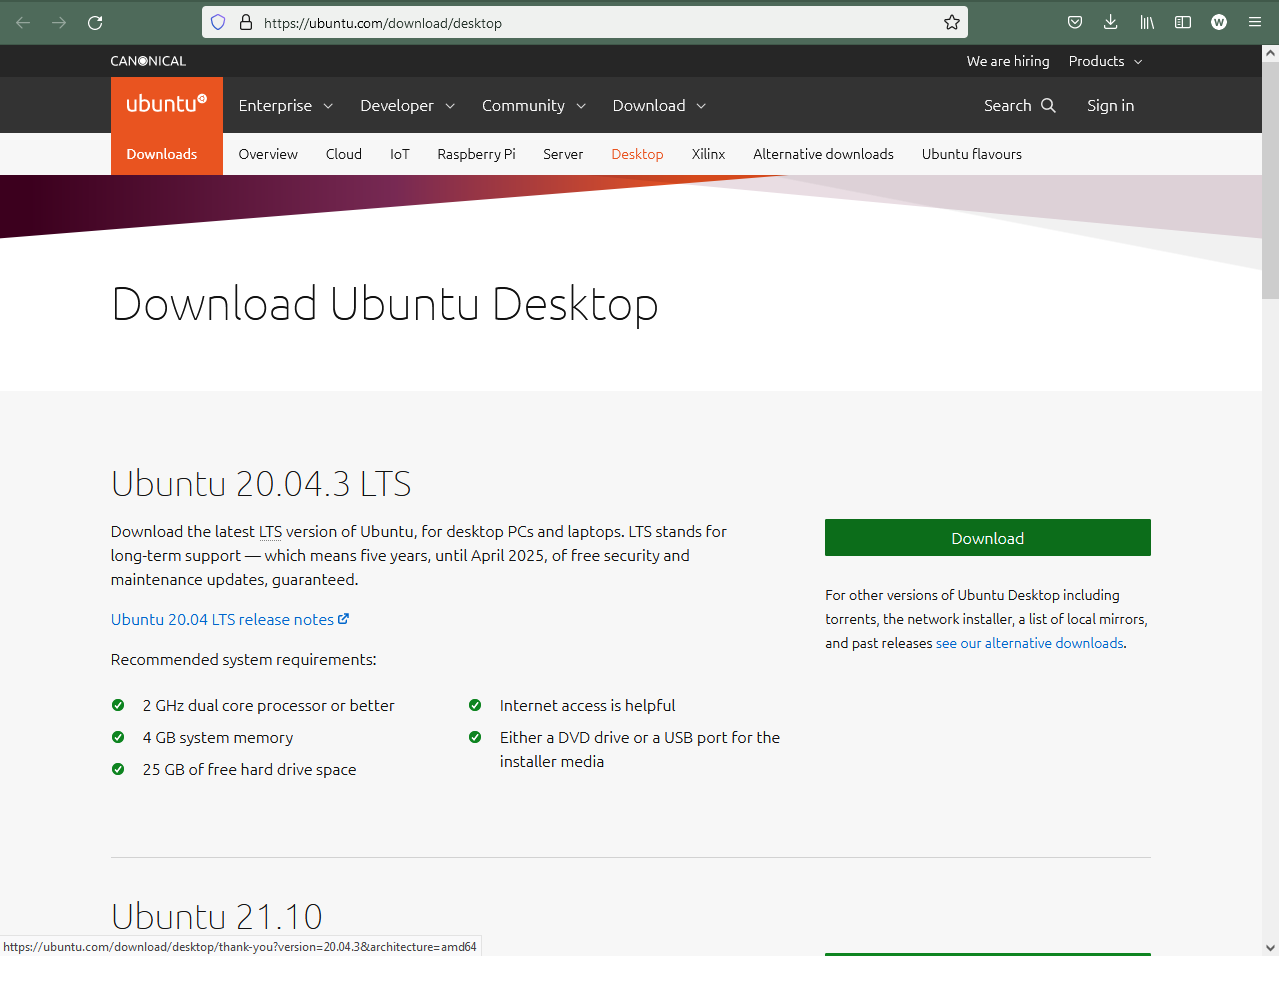Viewport: 1279px width, 982px height.
Task: Open Ubuntu 20.04 LTS release notes link
Action: 222,619
